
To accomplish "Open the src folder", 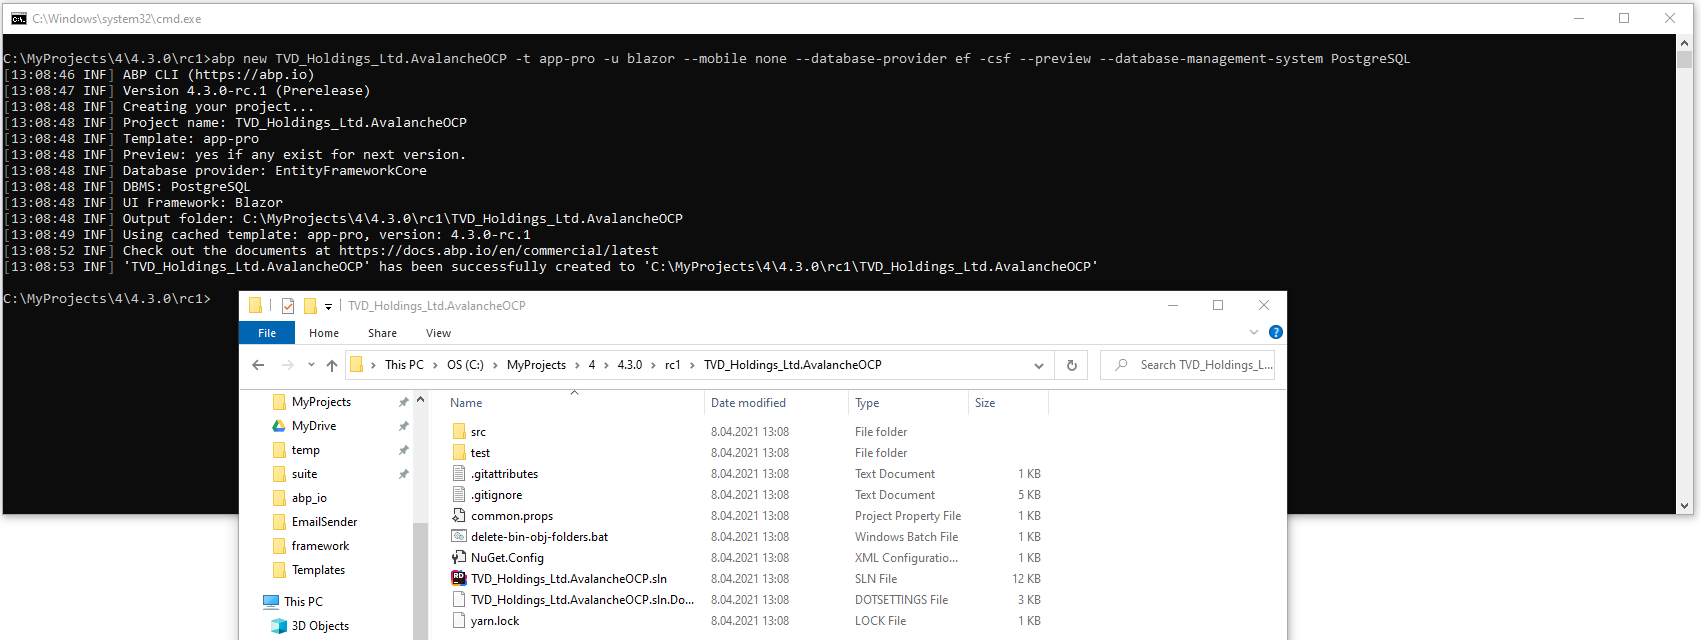I will pyautogui.click(x=478, y=432).
